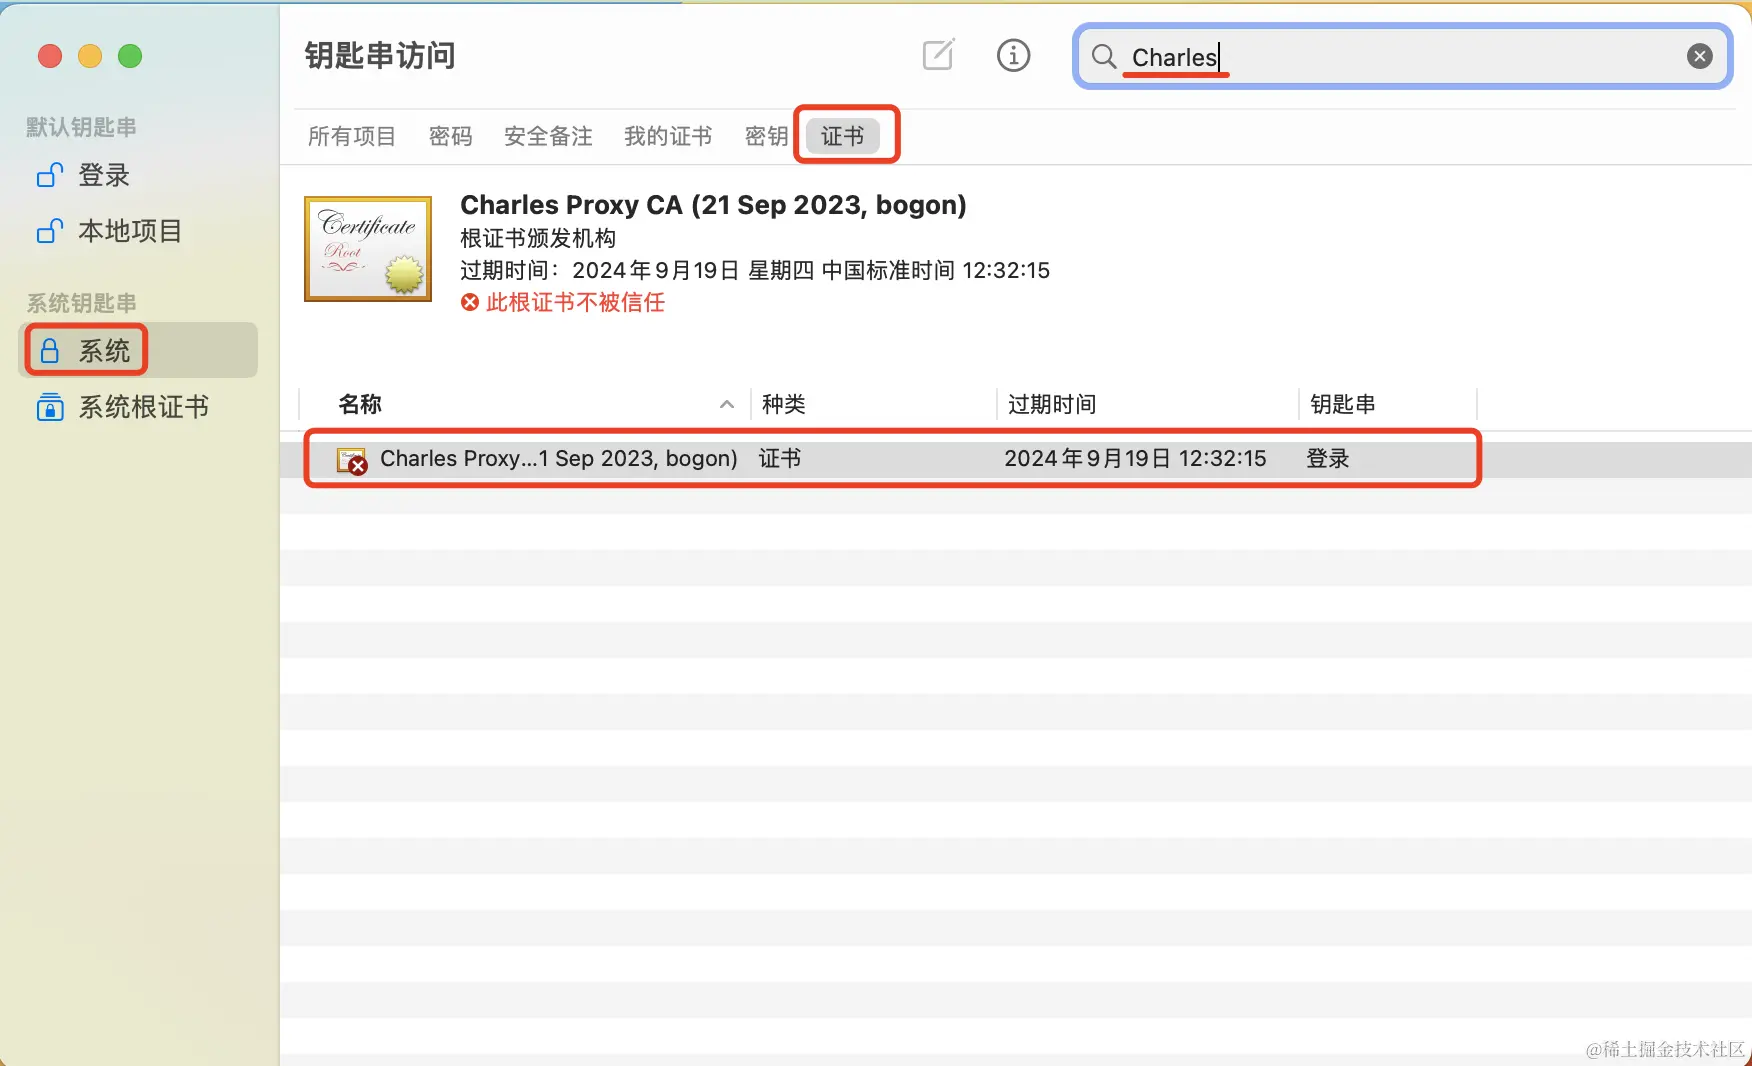Select the 系统 keychain
1752x1066 pixels.
tap(138, 350)
